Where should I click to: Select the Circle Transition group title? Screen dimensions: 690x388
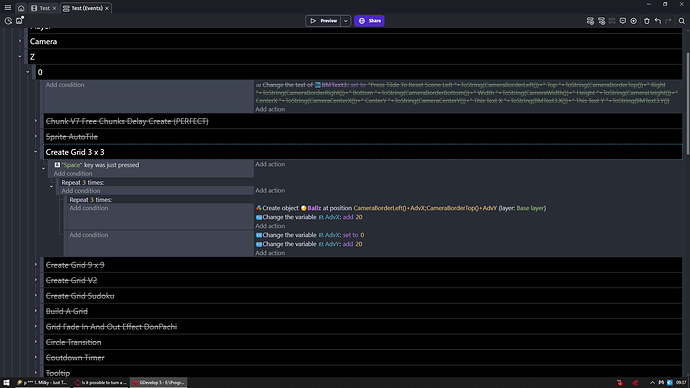(x=73, y=342)
